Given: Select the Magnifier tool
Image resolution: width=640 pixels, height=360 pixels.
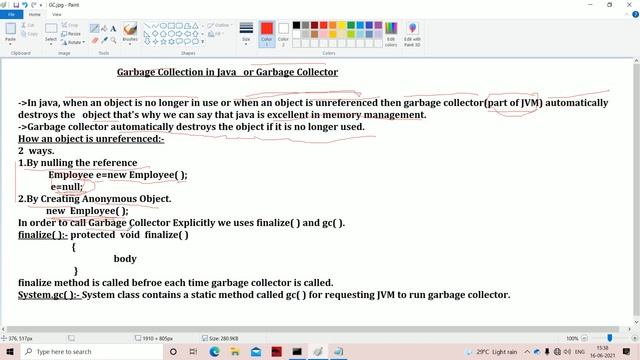Looking at the screenshot, I should click(113, 40).
